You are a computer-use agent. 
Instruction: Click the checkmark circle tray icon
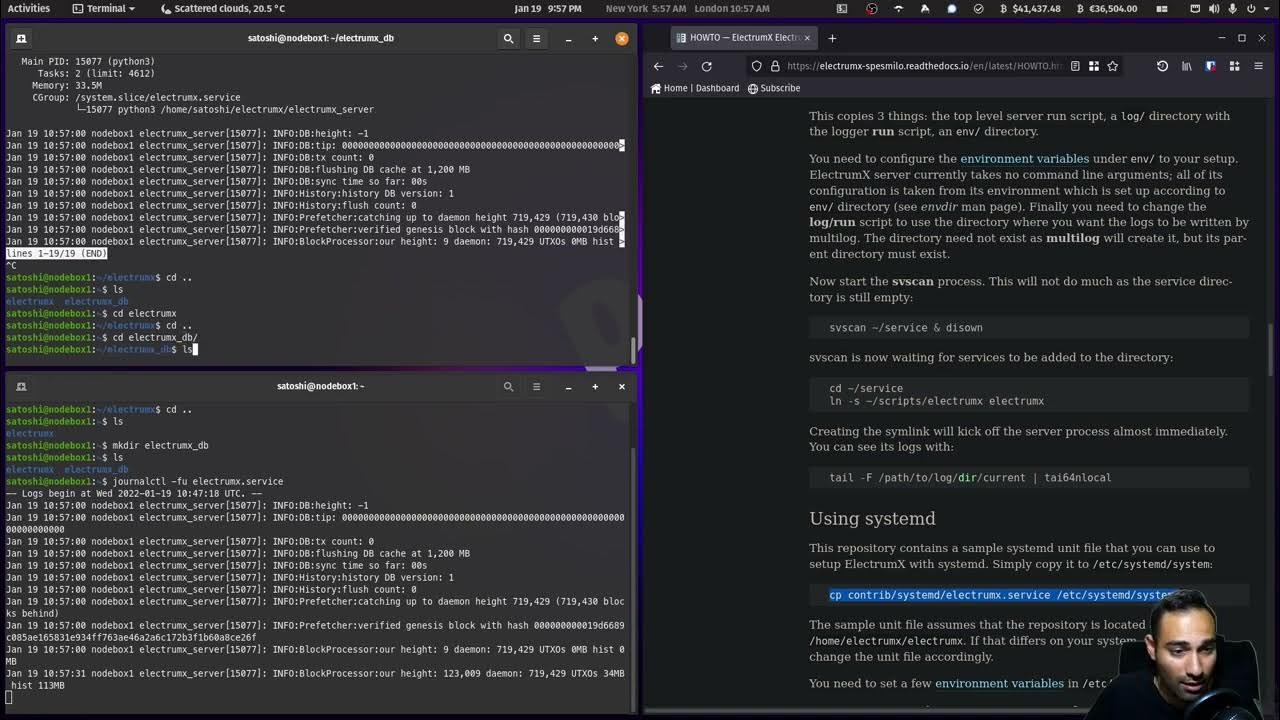pos(978,8)
